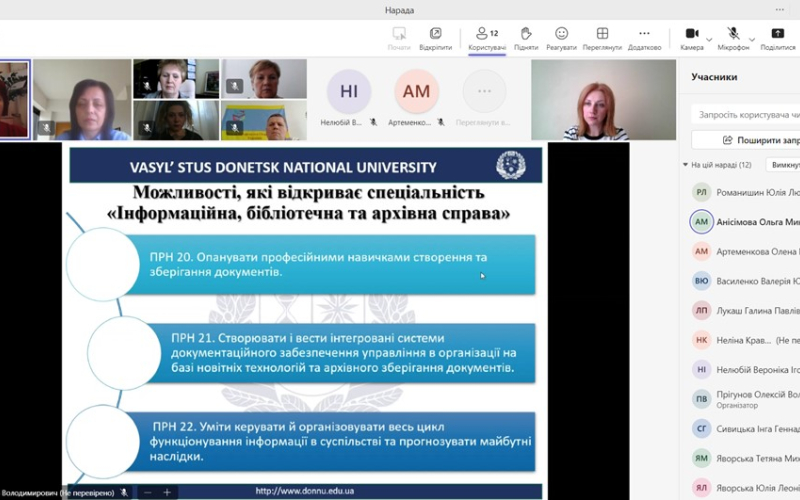The image size is (800, 500).
Task: Click the Нарада window title
Action: 399,10
